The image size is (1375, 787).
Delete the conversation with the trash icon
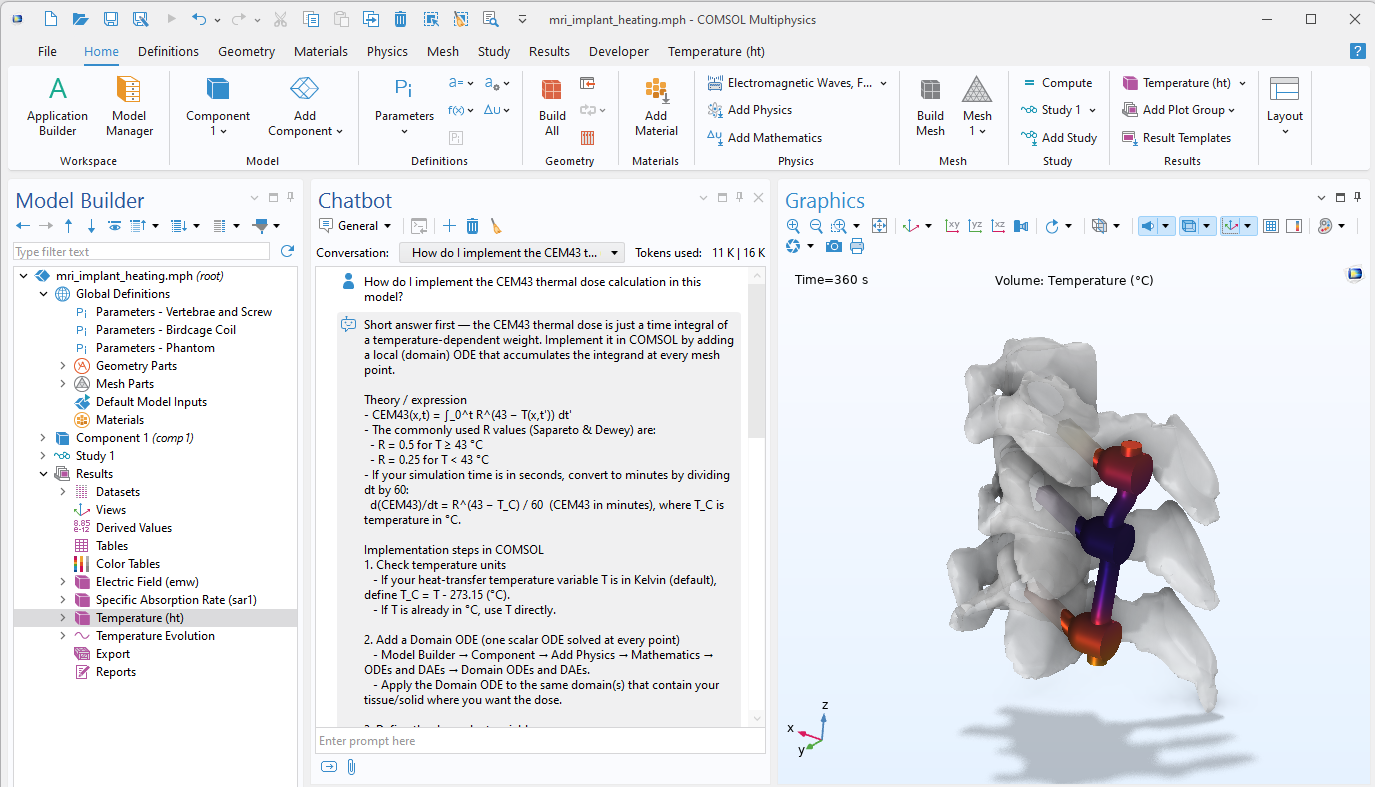473,226
